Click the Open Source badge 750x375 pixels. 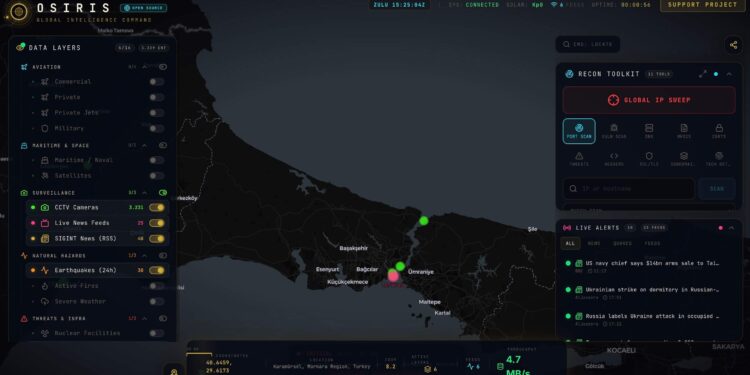tap(143, 8)
